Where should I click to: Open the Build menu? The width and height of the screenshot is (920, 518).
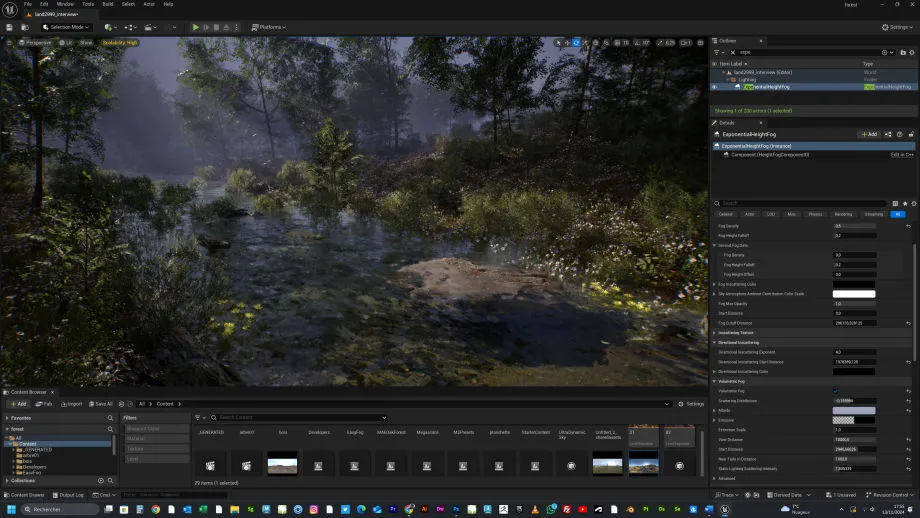(108, 4)
